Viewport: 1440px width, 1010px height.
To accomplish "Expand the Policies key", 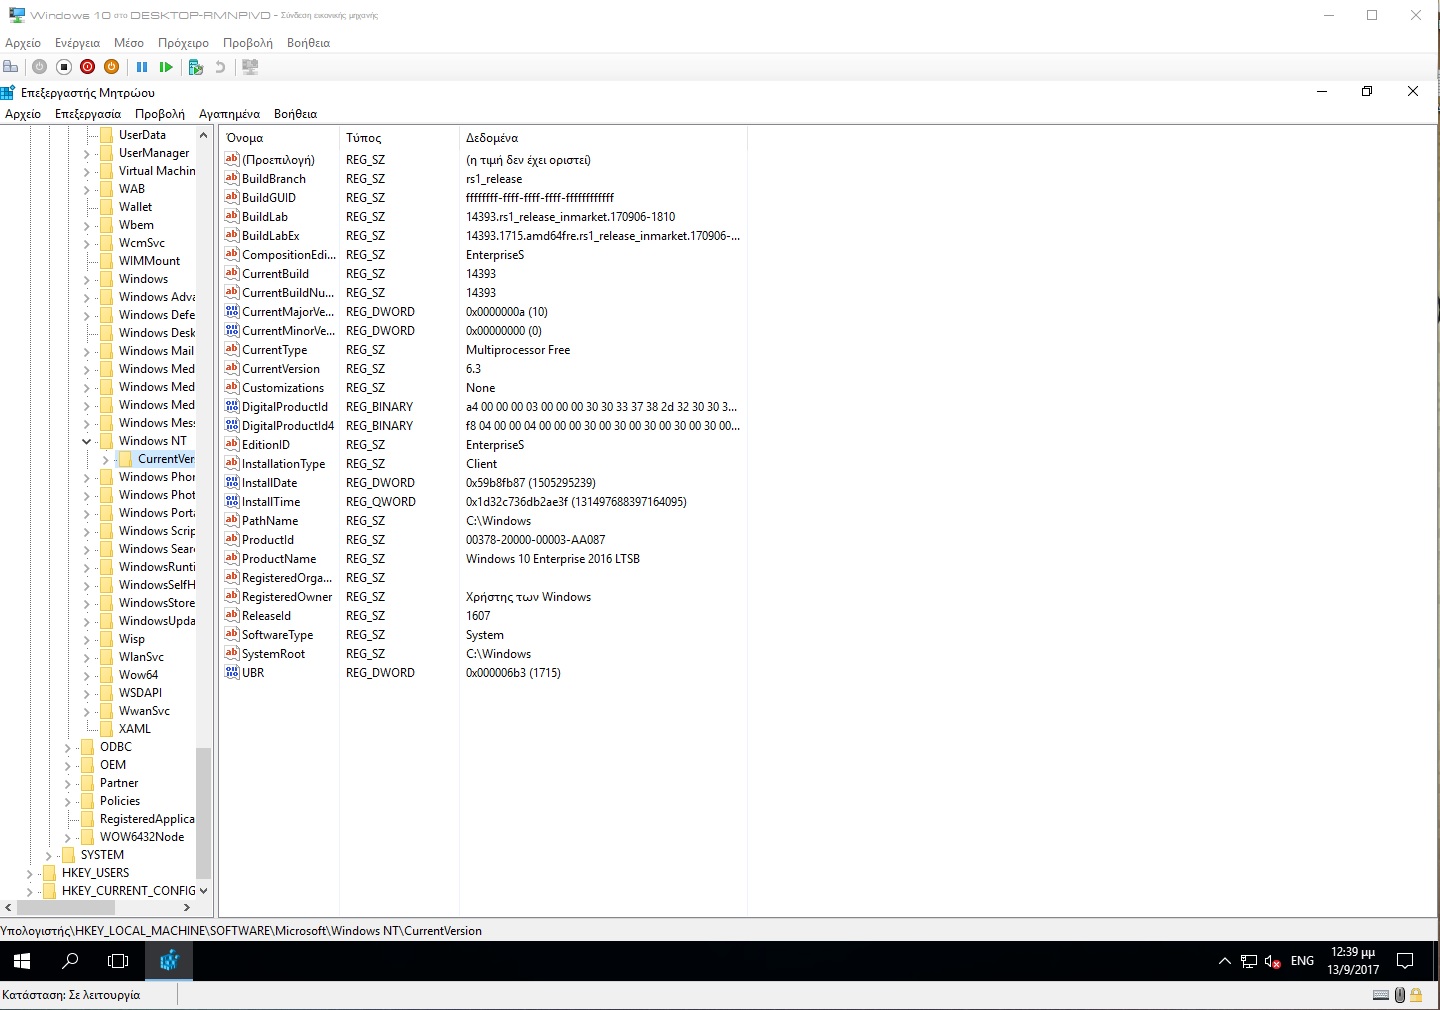I will 68,801.
